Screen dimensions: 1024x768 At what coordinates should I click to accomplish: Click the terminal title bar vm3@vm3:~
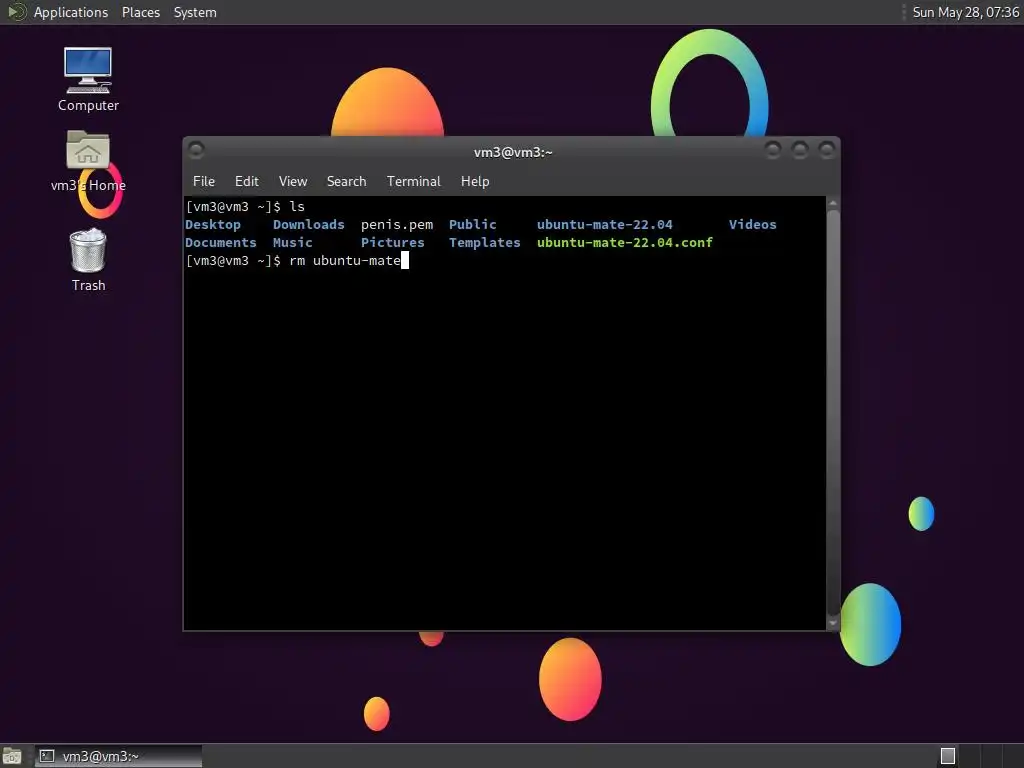[x=513, y=152]
